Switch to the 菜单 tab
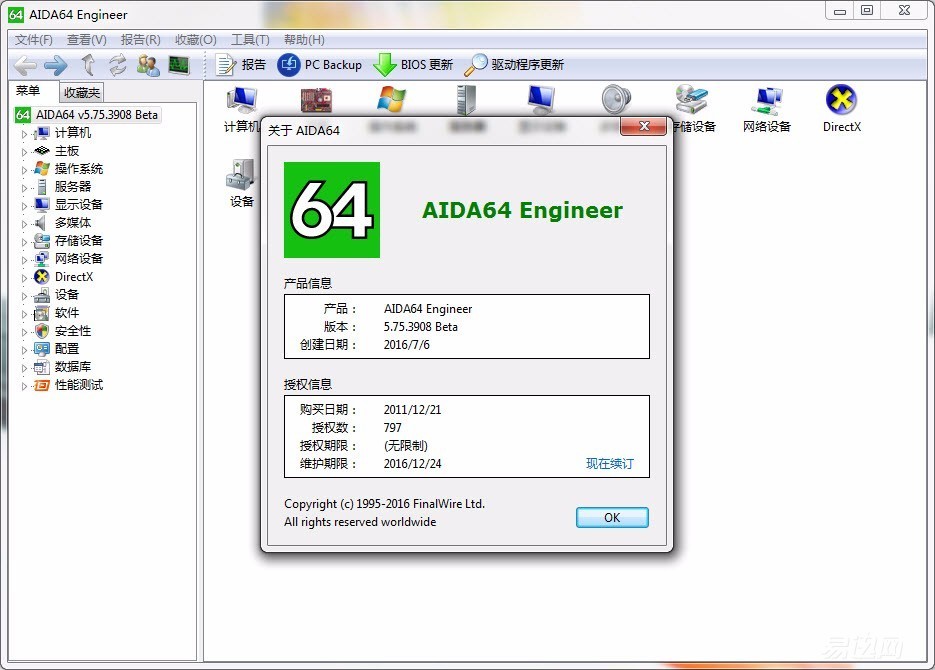935x670 pixels. [x=28, y=91]
